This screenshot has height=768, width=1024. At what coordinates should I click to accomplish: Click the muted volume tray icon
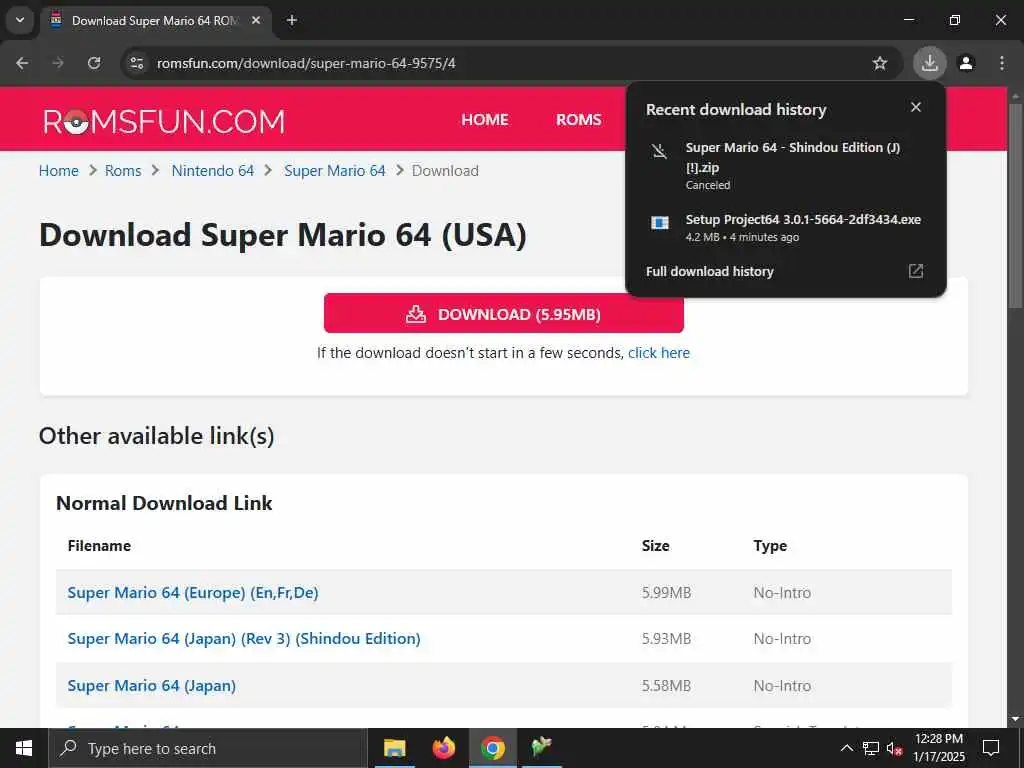pos(894,748)
